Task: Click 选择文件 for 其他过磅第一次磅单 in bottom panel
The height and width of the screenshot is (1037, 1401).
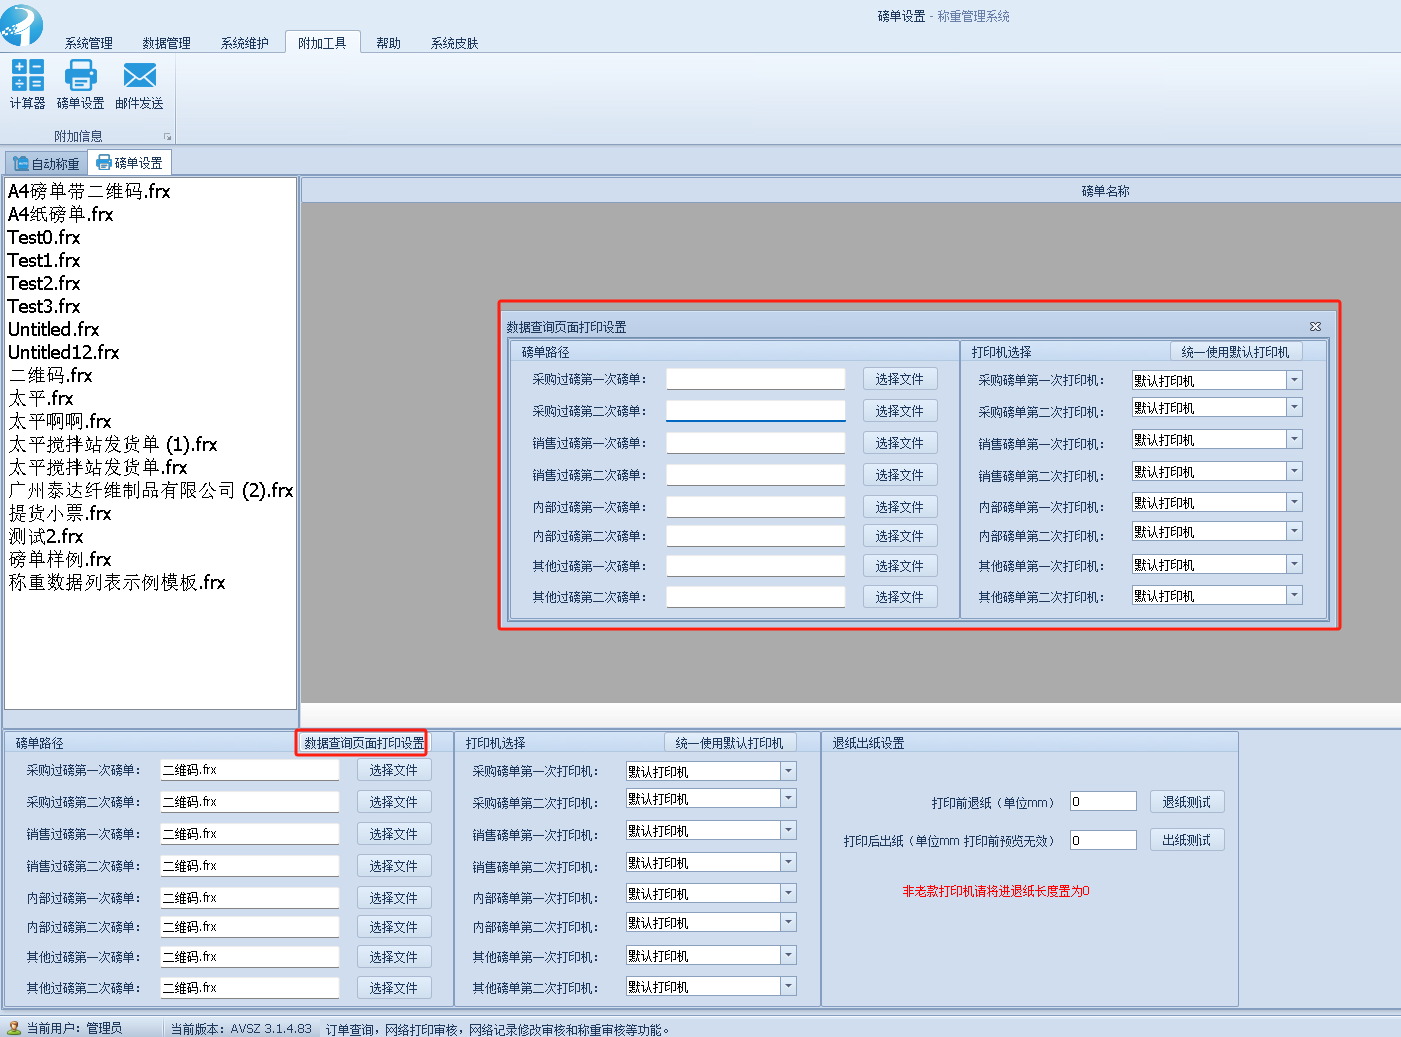Action: point(394,957)
